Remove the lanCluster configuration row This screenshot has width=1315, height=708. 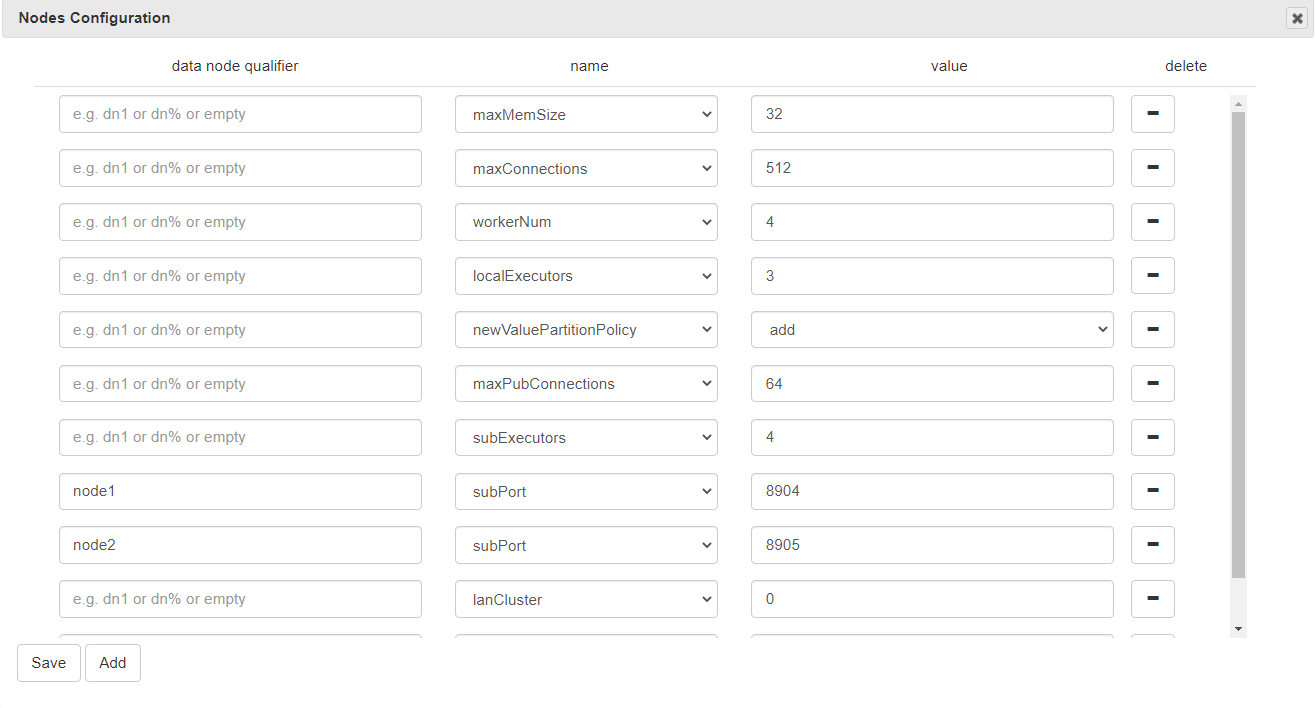(1152, 599)
